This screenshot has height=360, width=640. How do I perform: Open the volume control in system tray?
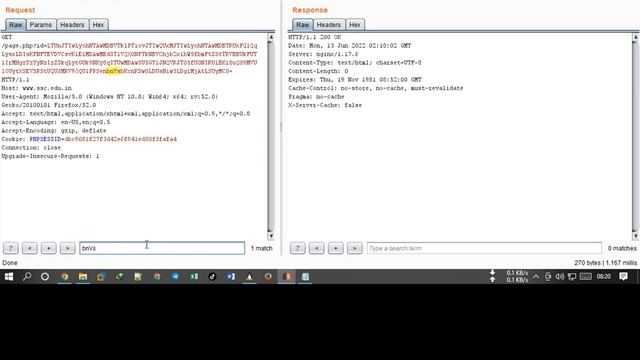[560, 277]
